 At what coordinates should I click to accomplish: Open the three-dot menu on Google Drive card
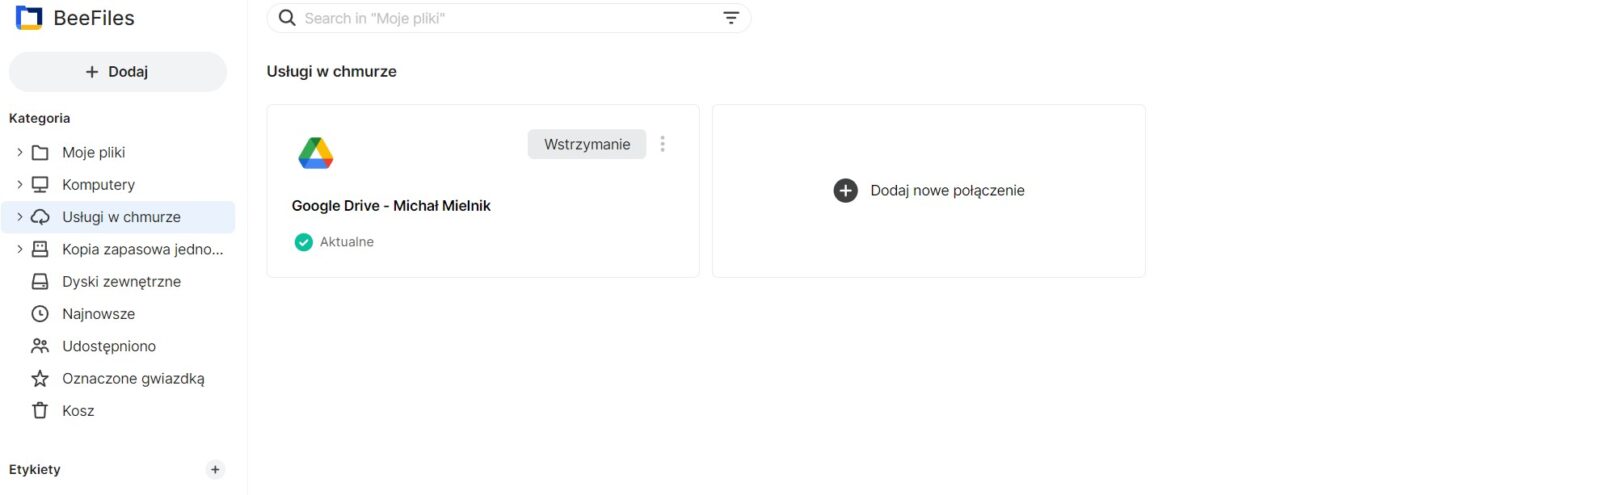[x=662, y=144]
